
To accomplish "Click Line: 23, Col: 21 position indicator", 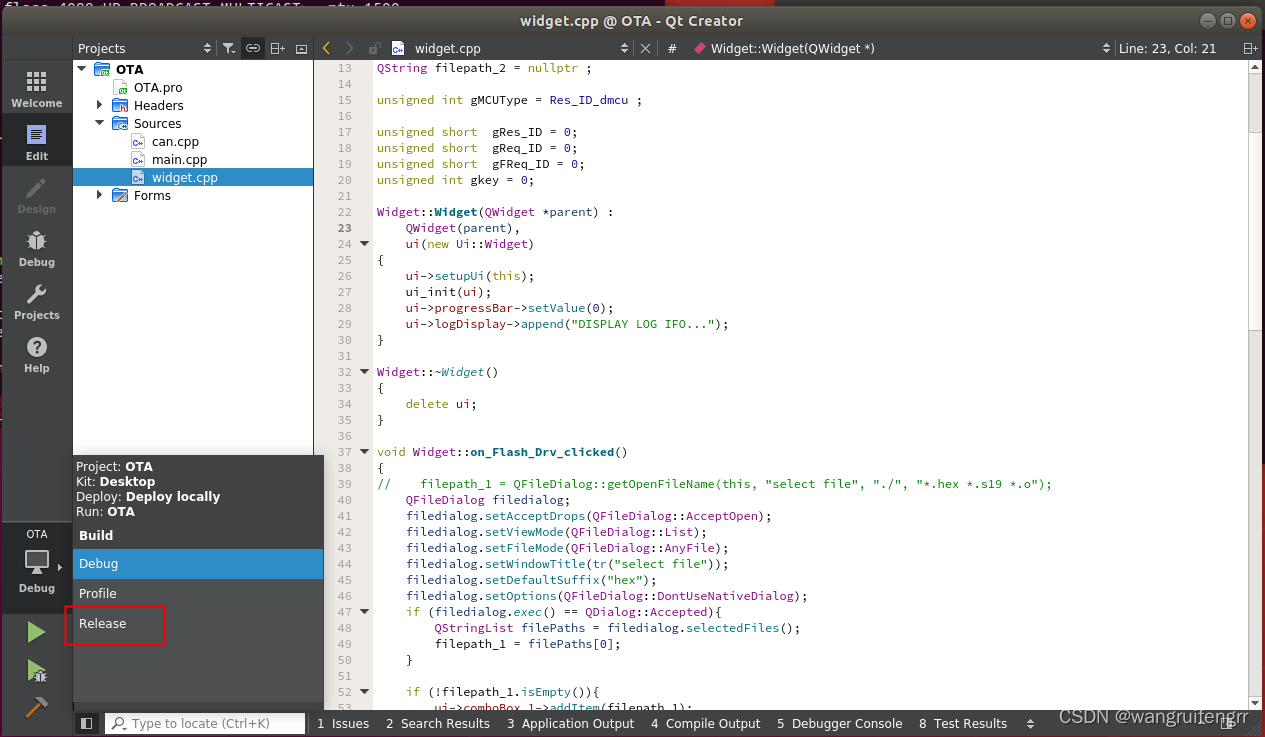I will [x=1167, y=48].
